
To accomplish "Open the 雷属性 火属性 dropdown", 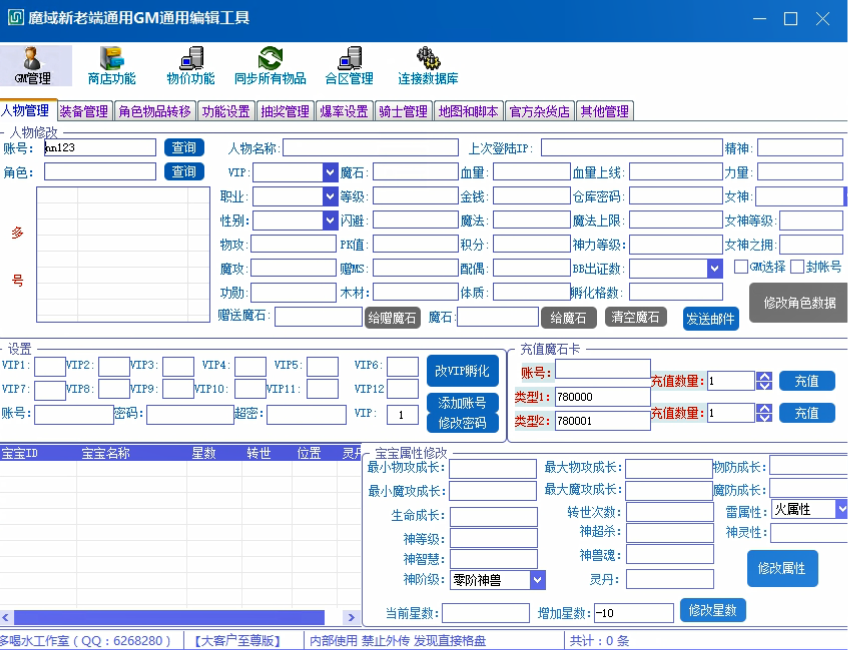I will (x=841, y=509).
